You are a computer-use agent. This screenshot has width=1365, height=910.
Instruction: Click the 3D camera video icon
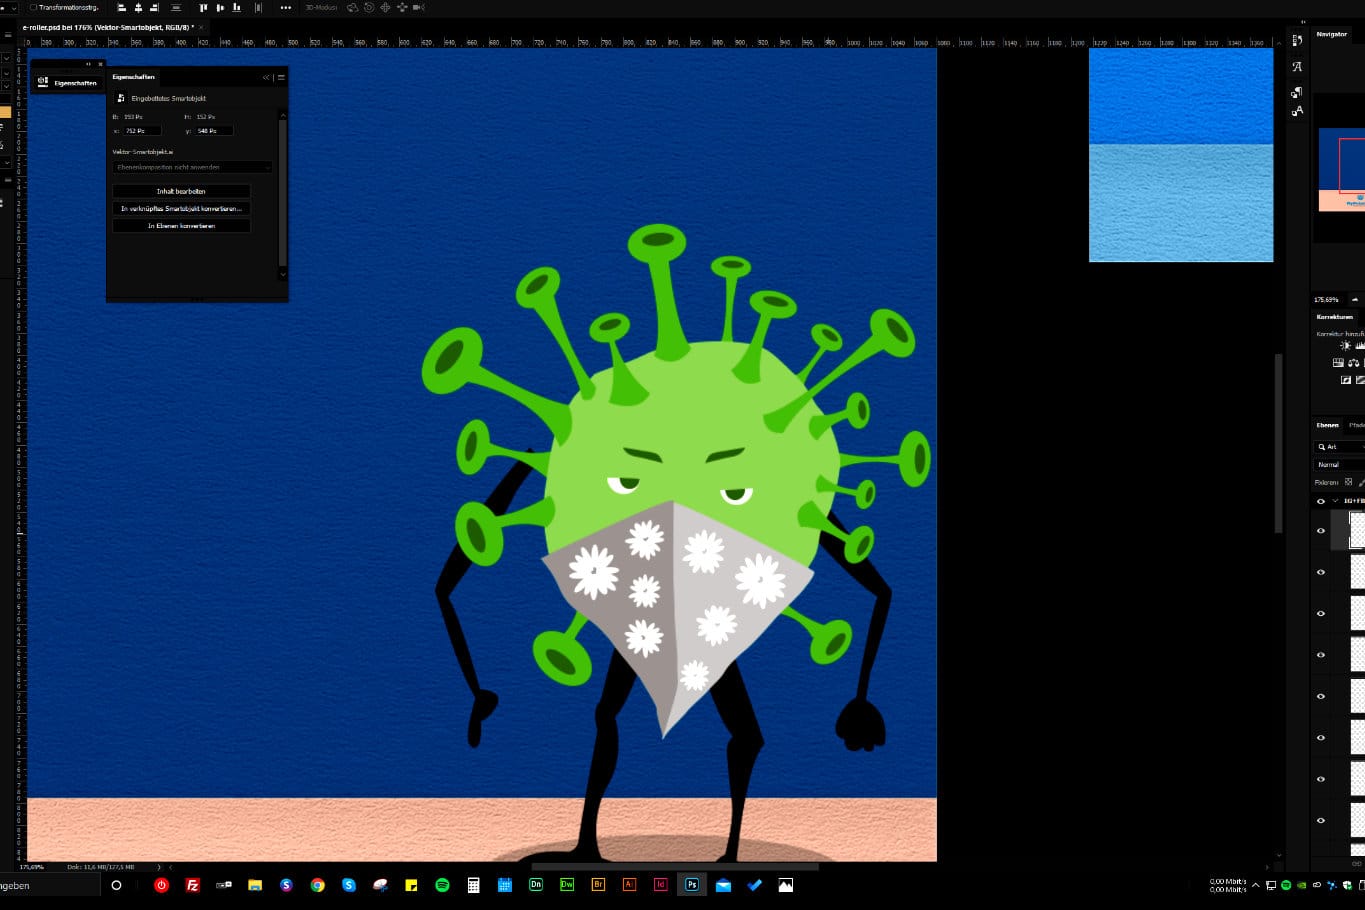[x=418, y=7]
